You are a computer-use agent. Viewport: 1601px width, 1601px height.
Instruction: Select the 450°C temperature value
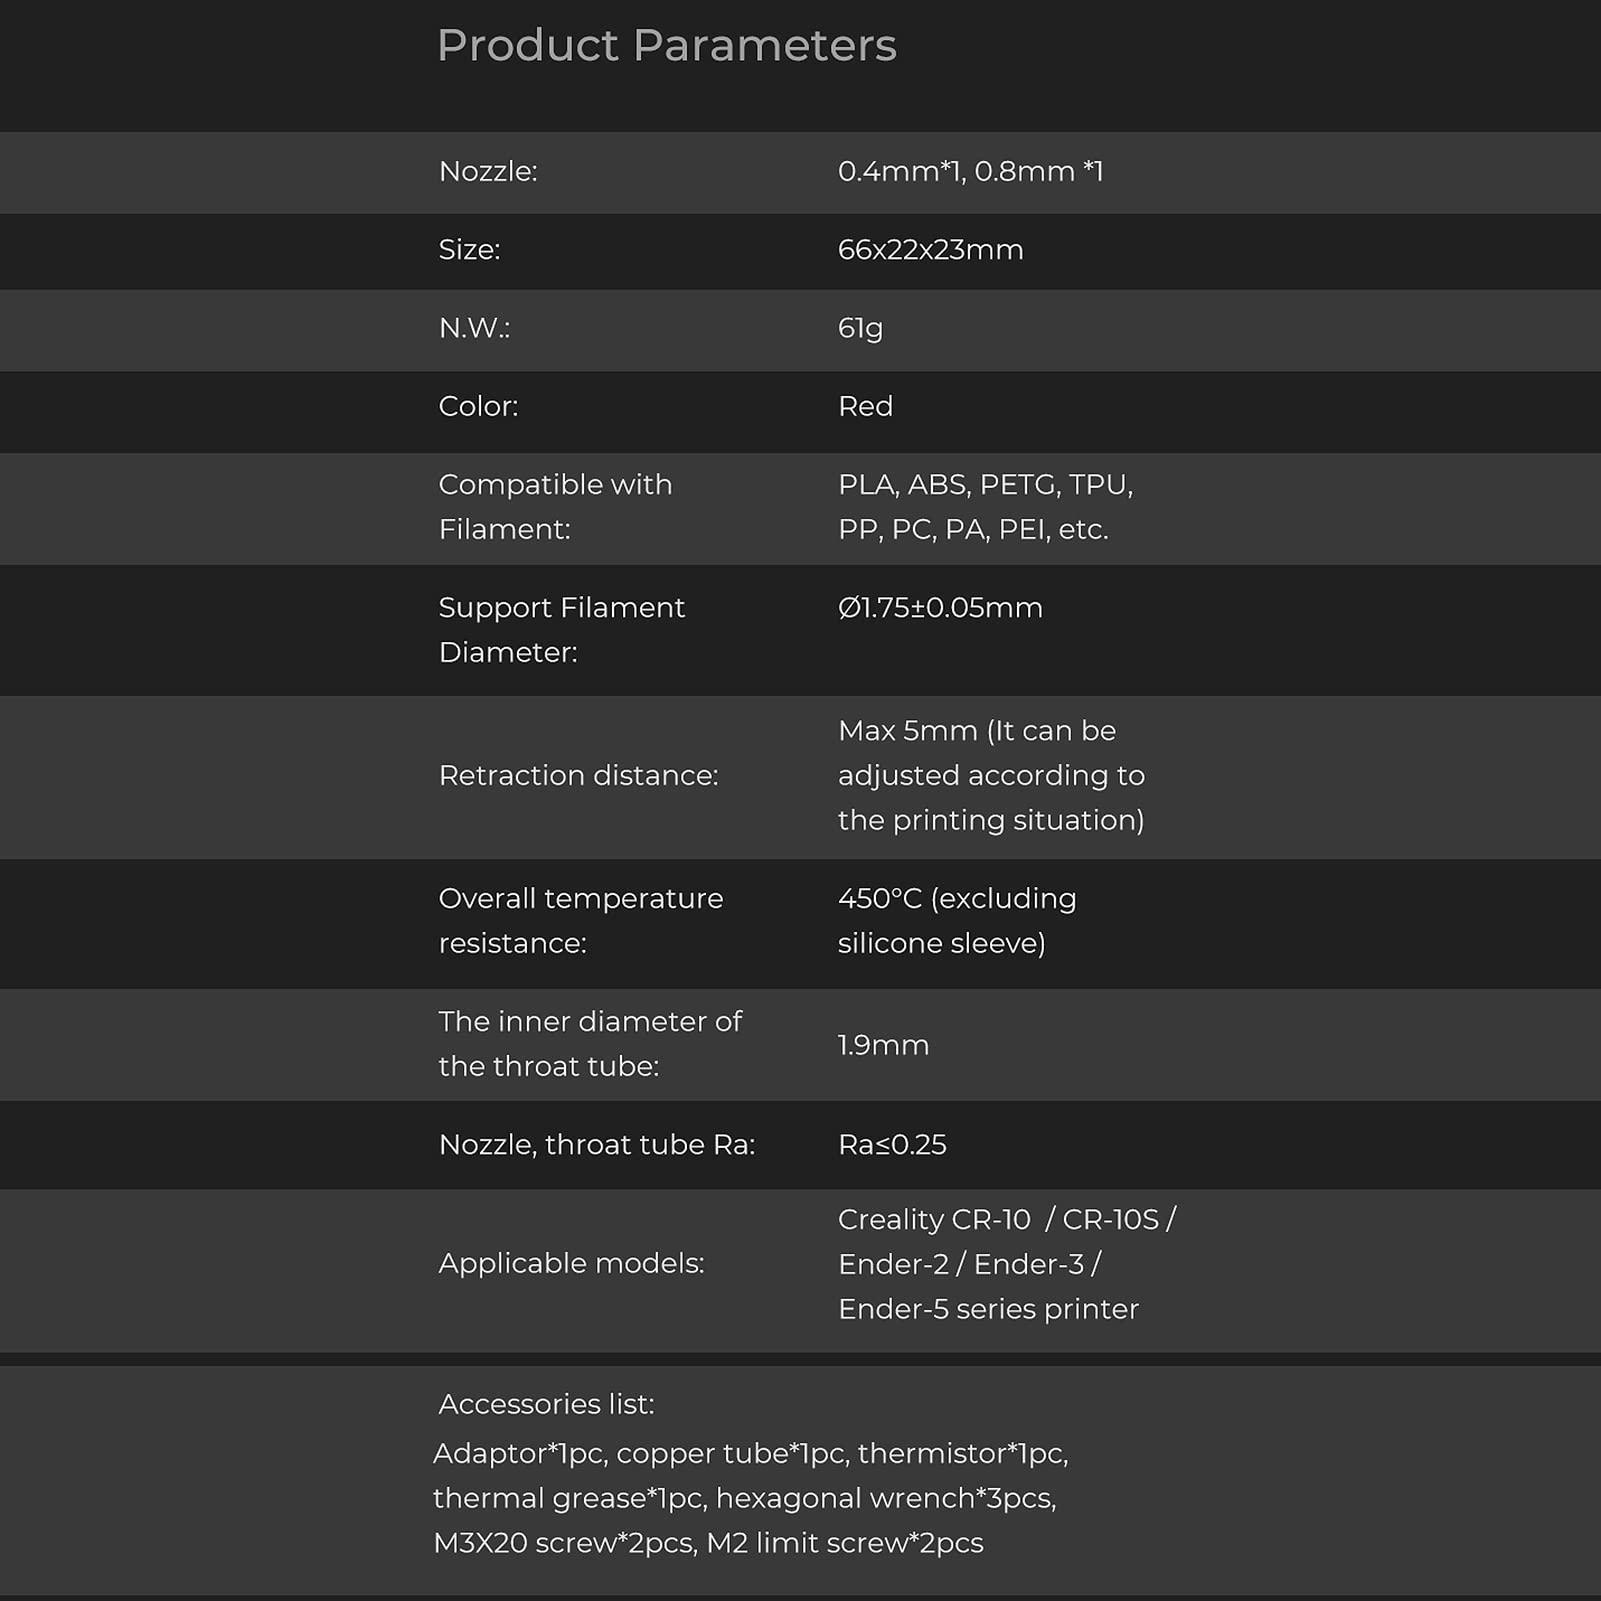coord(879,899)
